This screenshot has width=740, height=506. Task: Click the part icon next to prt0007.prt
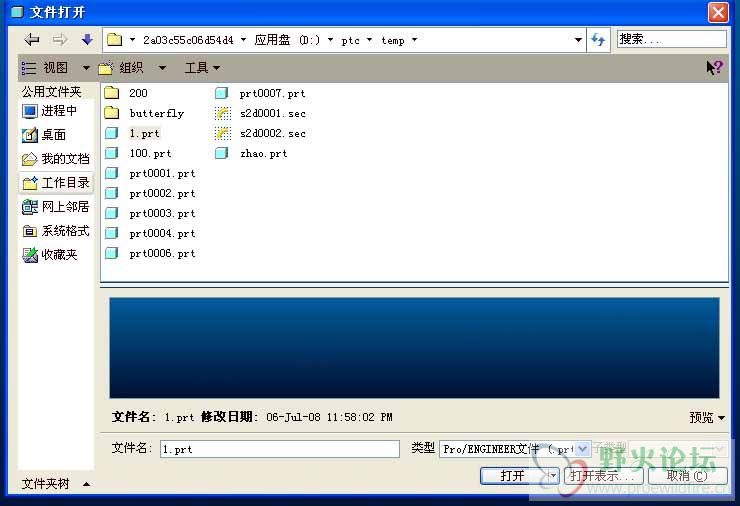click(222, 93)
